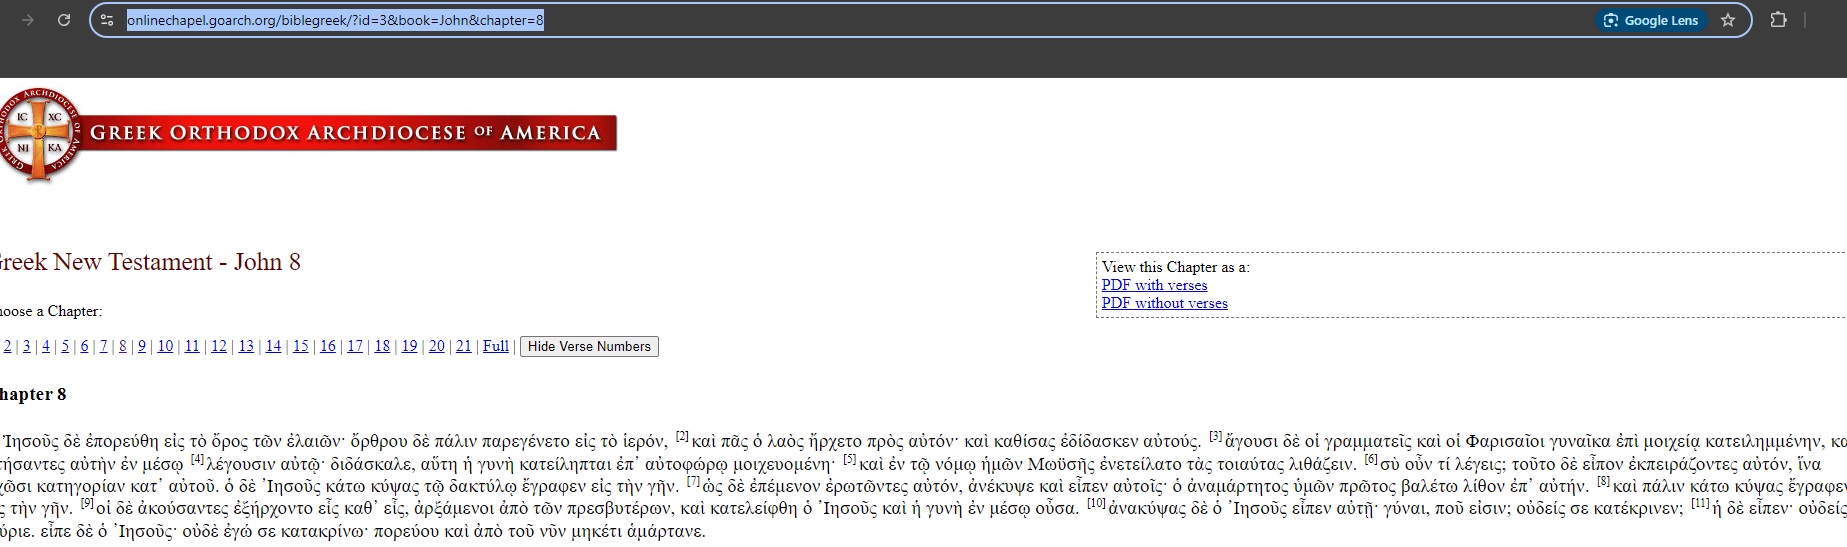The height and width of the screenshot is (547, 1847).
Task: Click the Greek Orthodox Archdiocese cross logo
Action: pyautogui.click(x=39, y=134)
